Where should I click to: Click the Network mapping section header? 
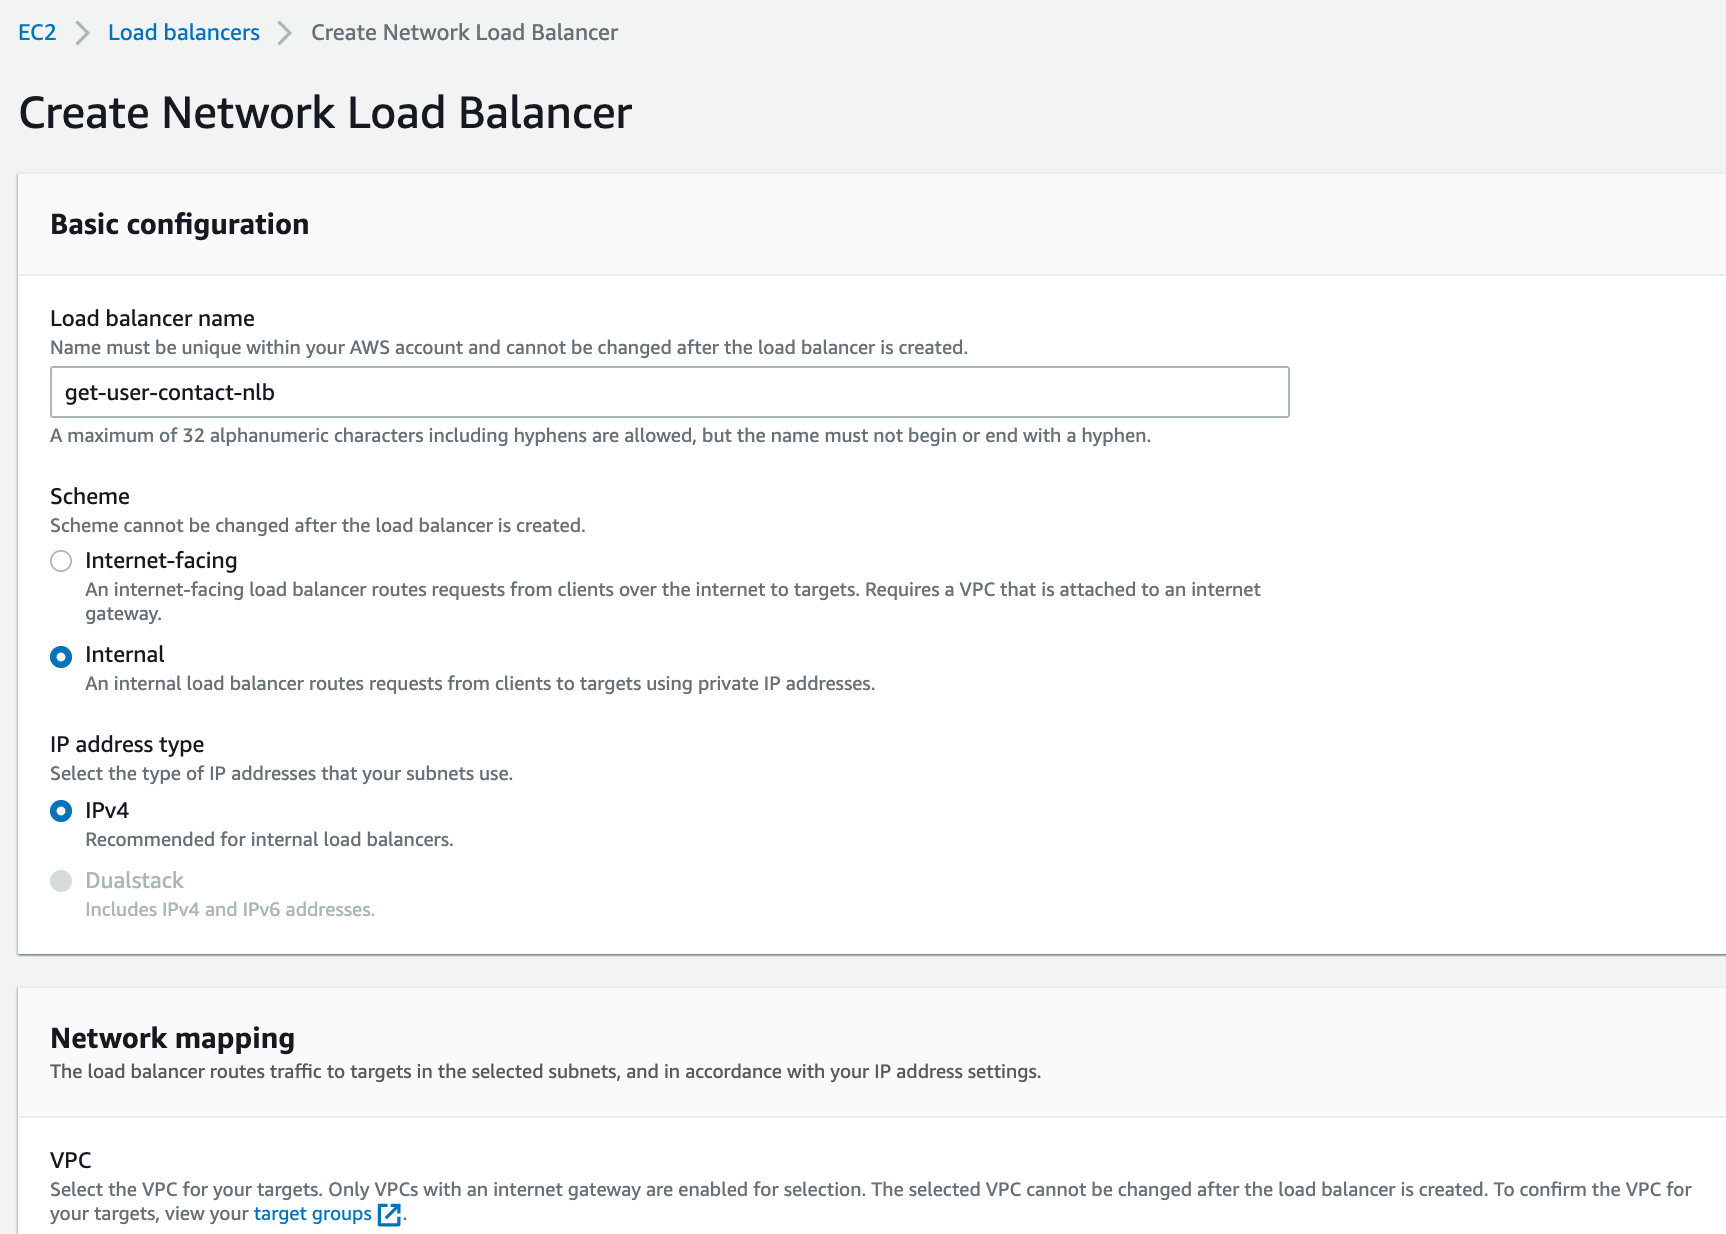click(x=172, y=1038)
